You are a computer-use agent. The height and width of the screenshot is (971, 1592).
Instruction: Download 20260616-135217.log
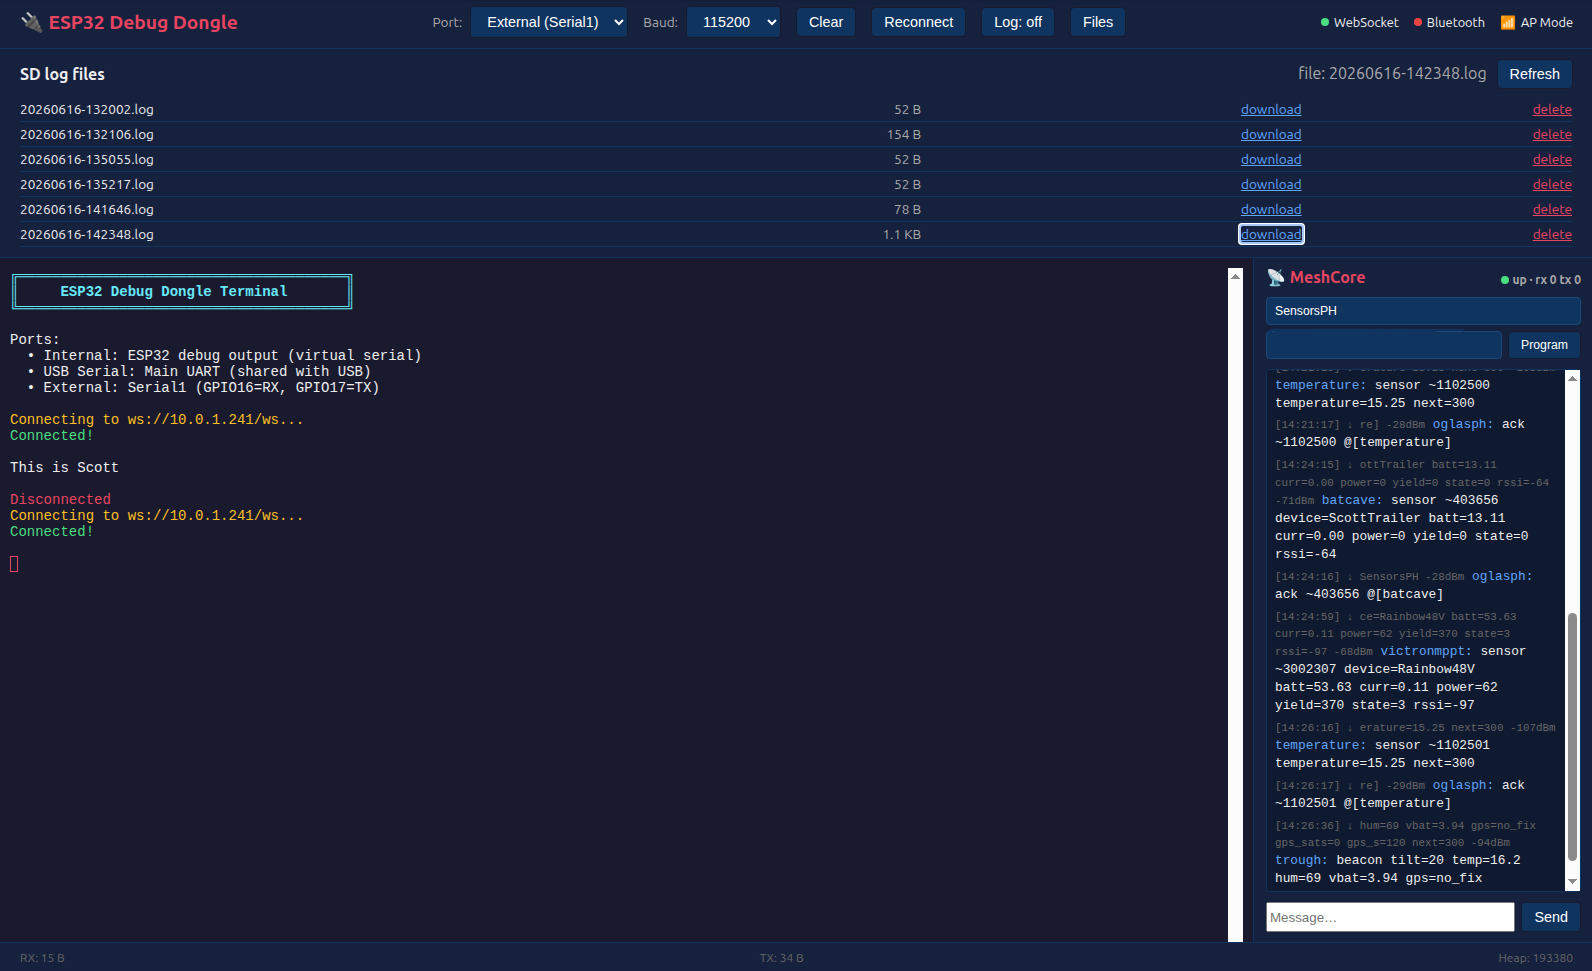tap(1271, 185)
